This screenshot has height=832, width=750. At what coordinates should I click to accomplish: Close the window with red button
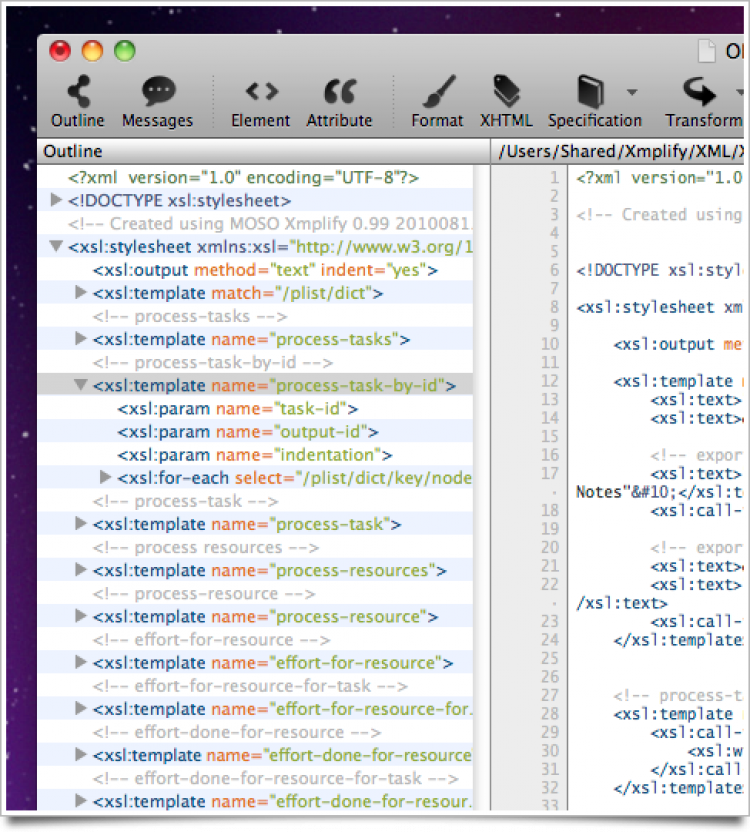pos(60,51)
